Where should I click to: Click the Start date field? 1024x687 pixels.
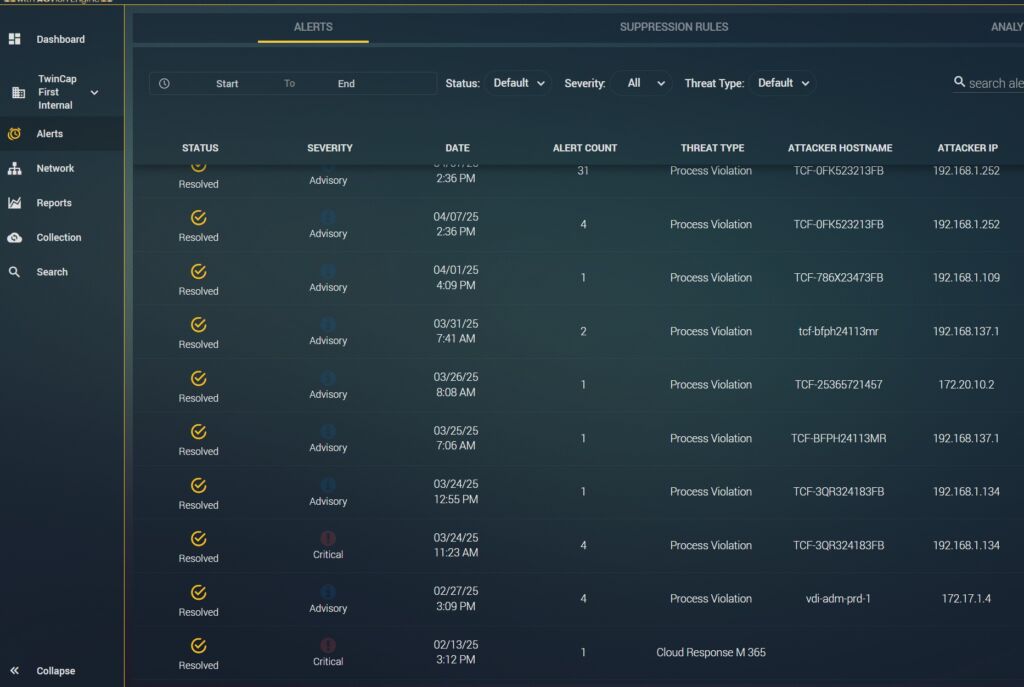[x=227, y=84]
